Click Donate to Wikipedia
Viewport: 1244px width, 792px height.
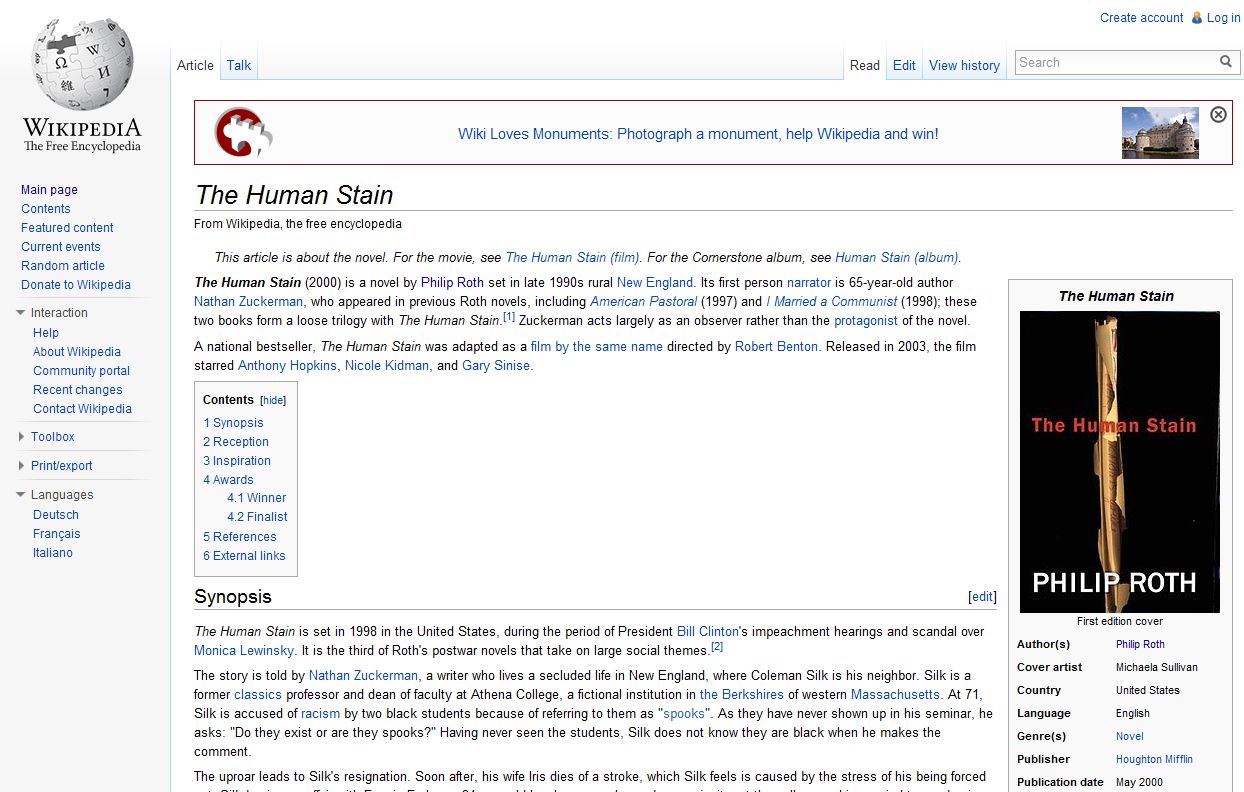[x=76, y=285]
